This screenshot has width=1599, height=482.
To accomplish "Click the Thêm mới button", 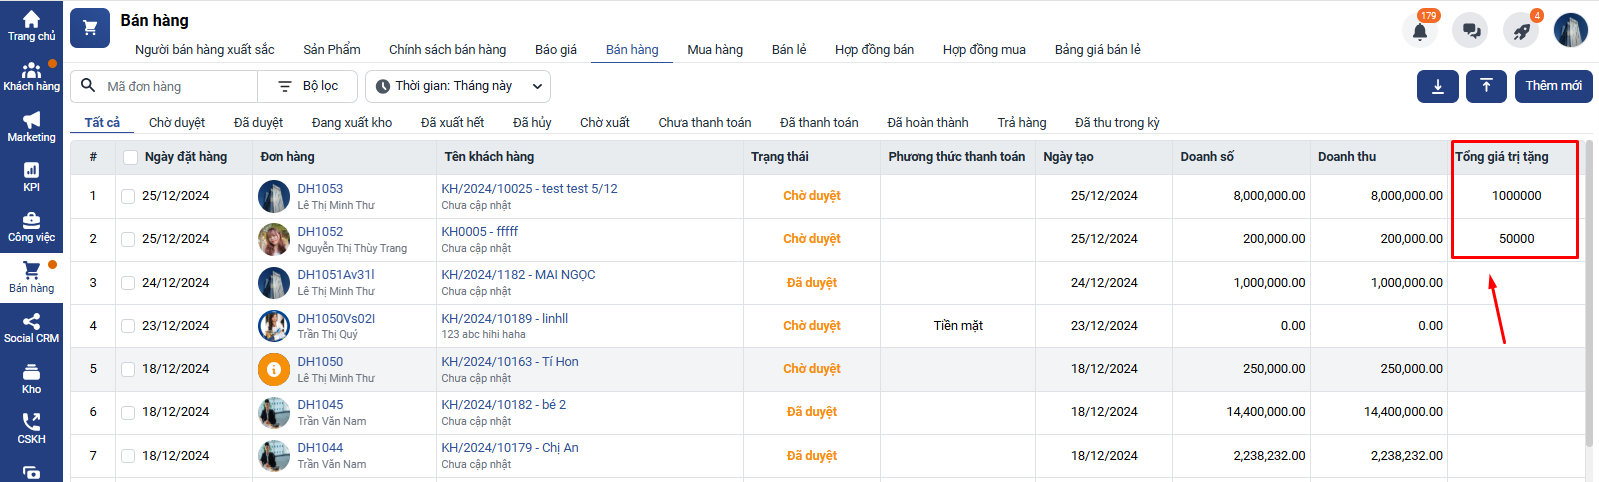I will (1553, 87).
